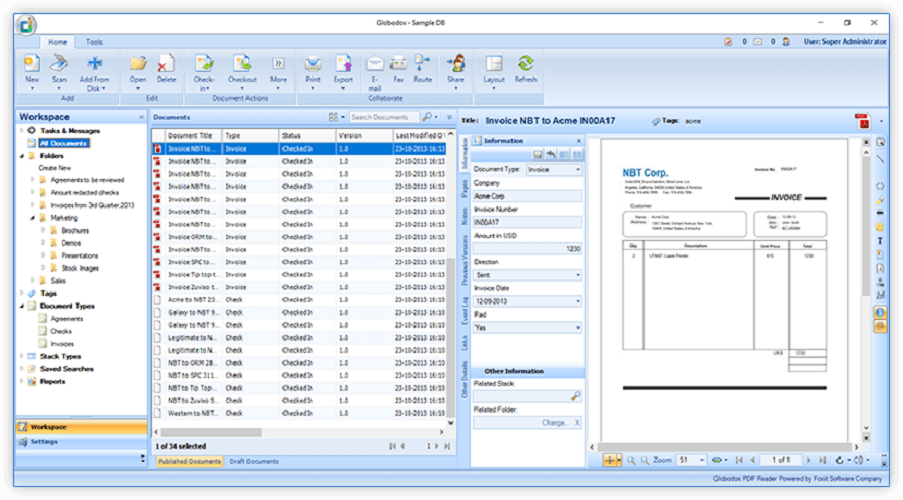Click the search magnifier icon in Documents bar
This screenshot has width=903, height=500.
click(427, 117)
